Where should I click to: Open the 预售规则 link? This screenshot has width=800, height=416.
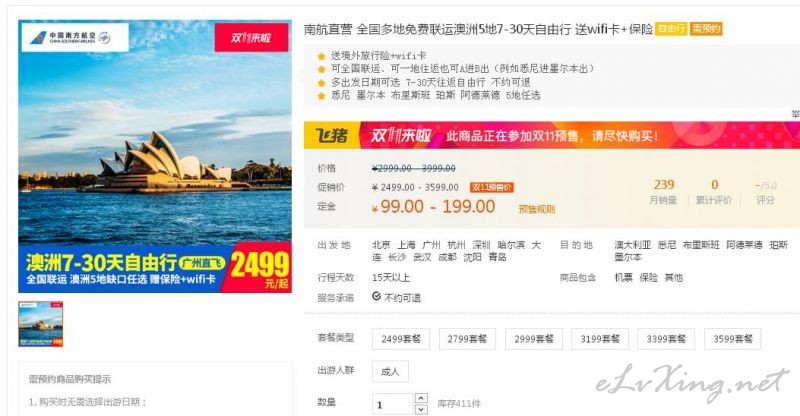pos(537,209)
